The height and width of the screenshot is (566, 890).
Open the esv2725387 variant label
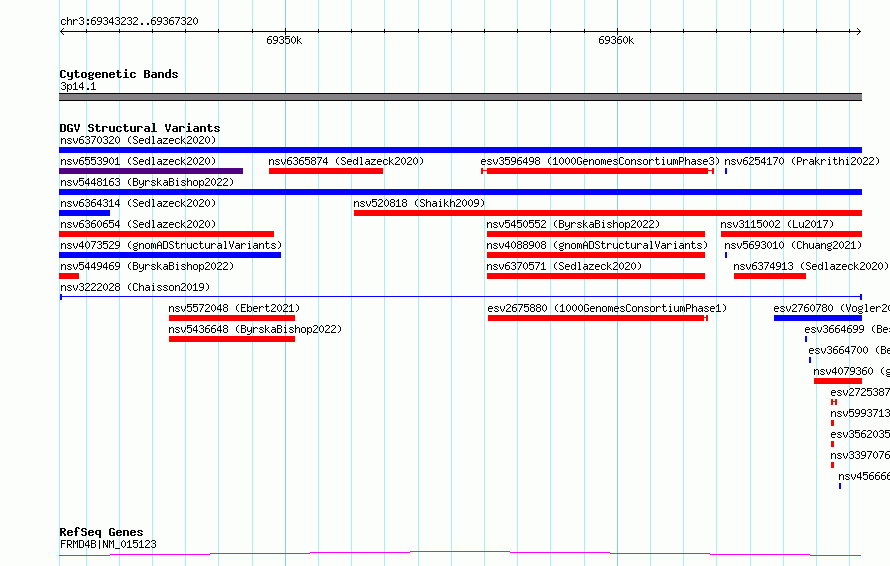coord(859,392)
